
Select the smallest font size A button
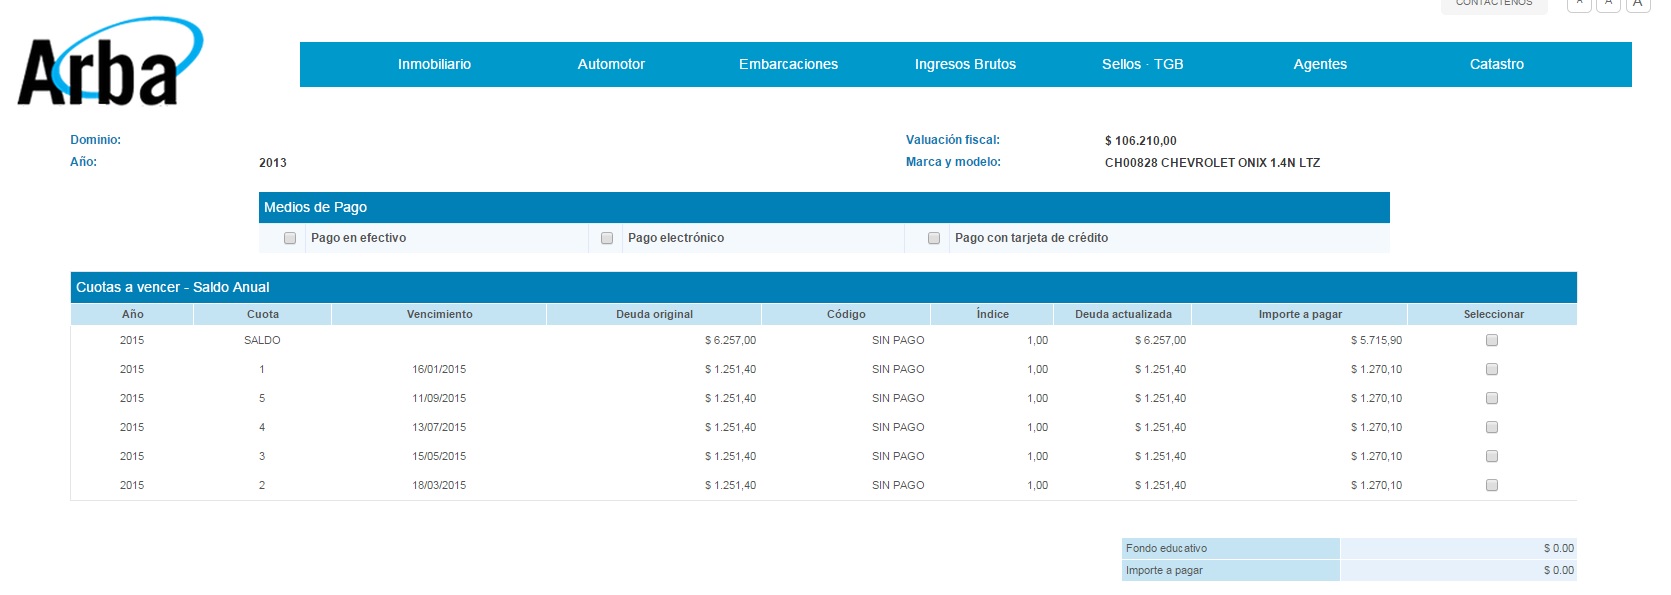[x=1579, y=4]
